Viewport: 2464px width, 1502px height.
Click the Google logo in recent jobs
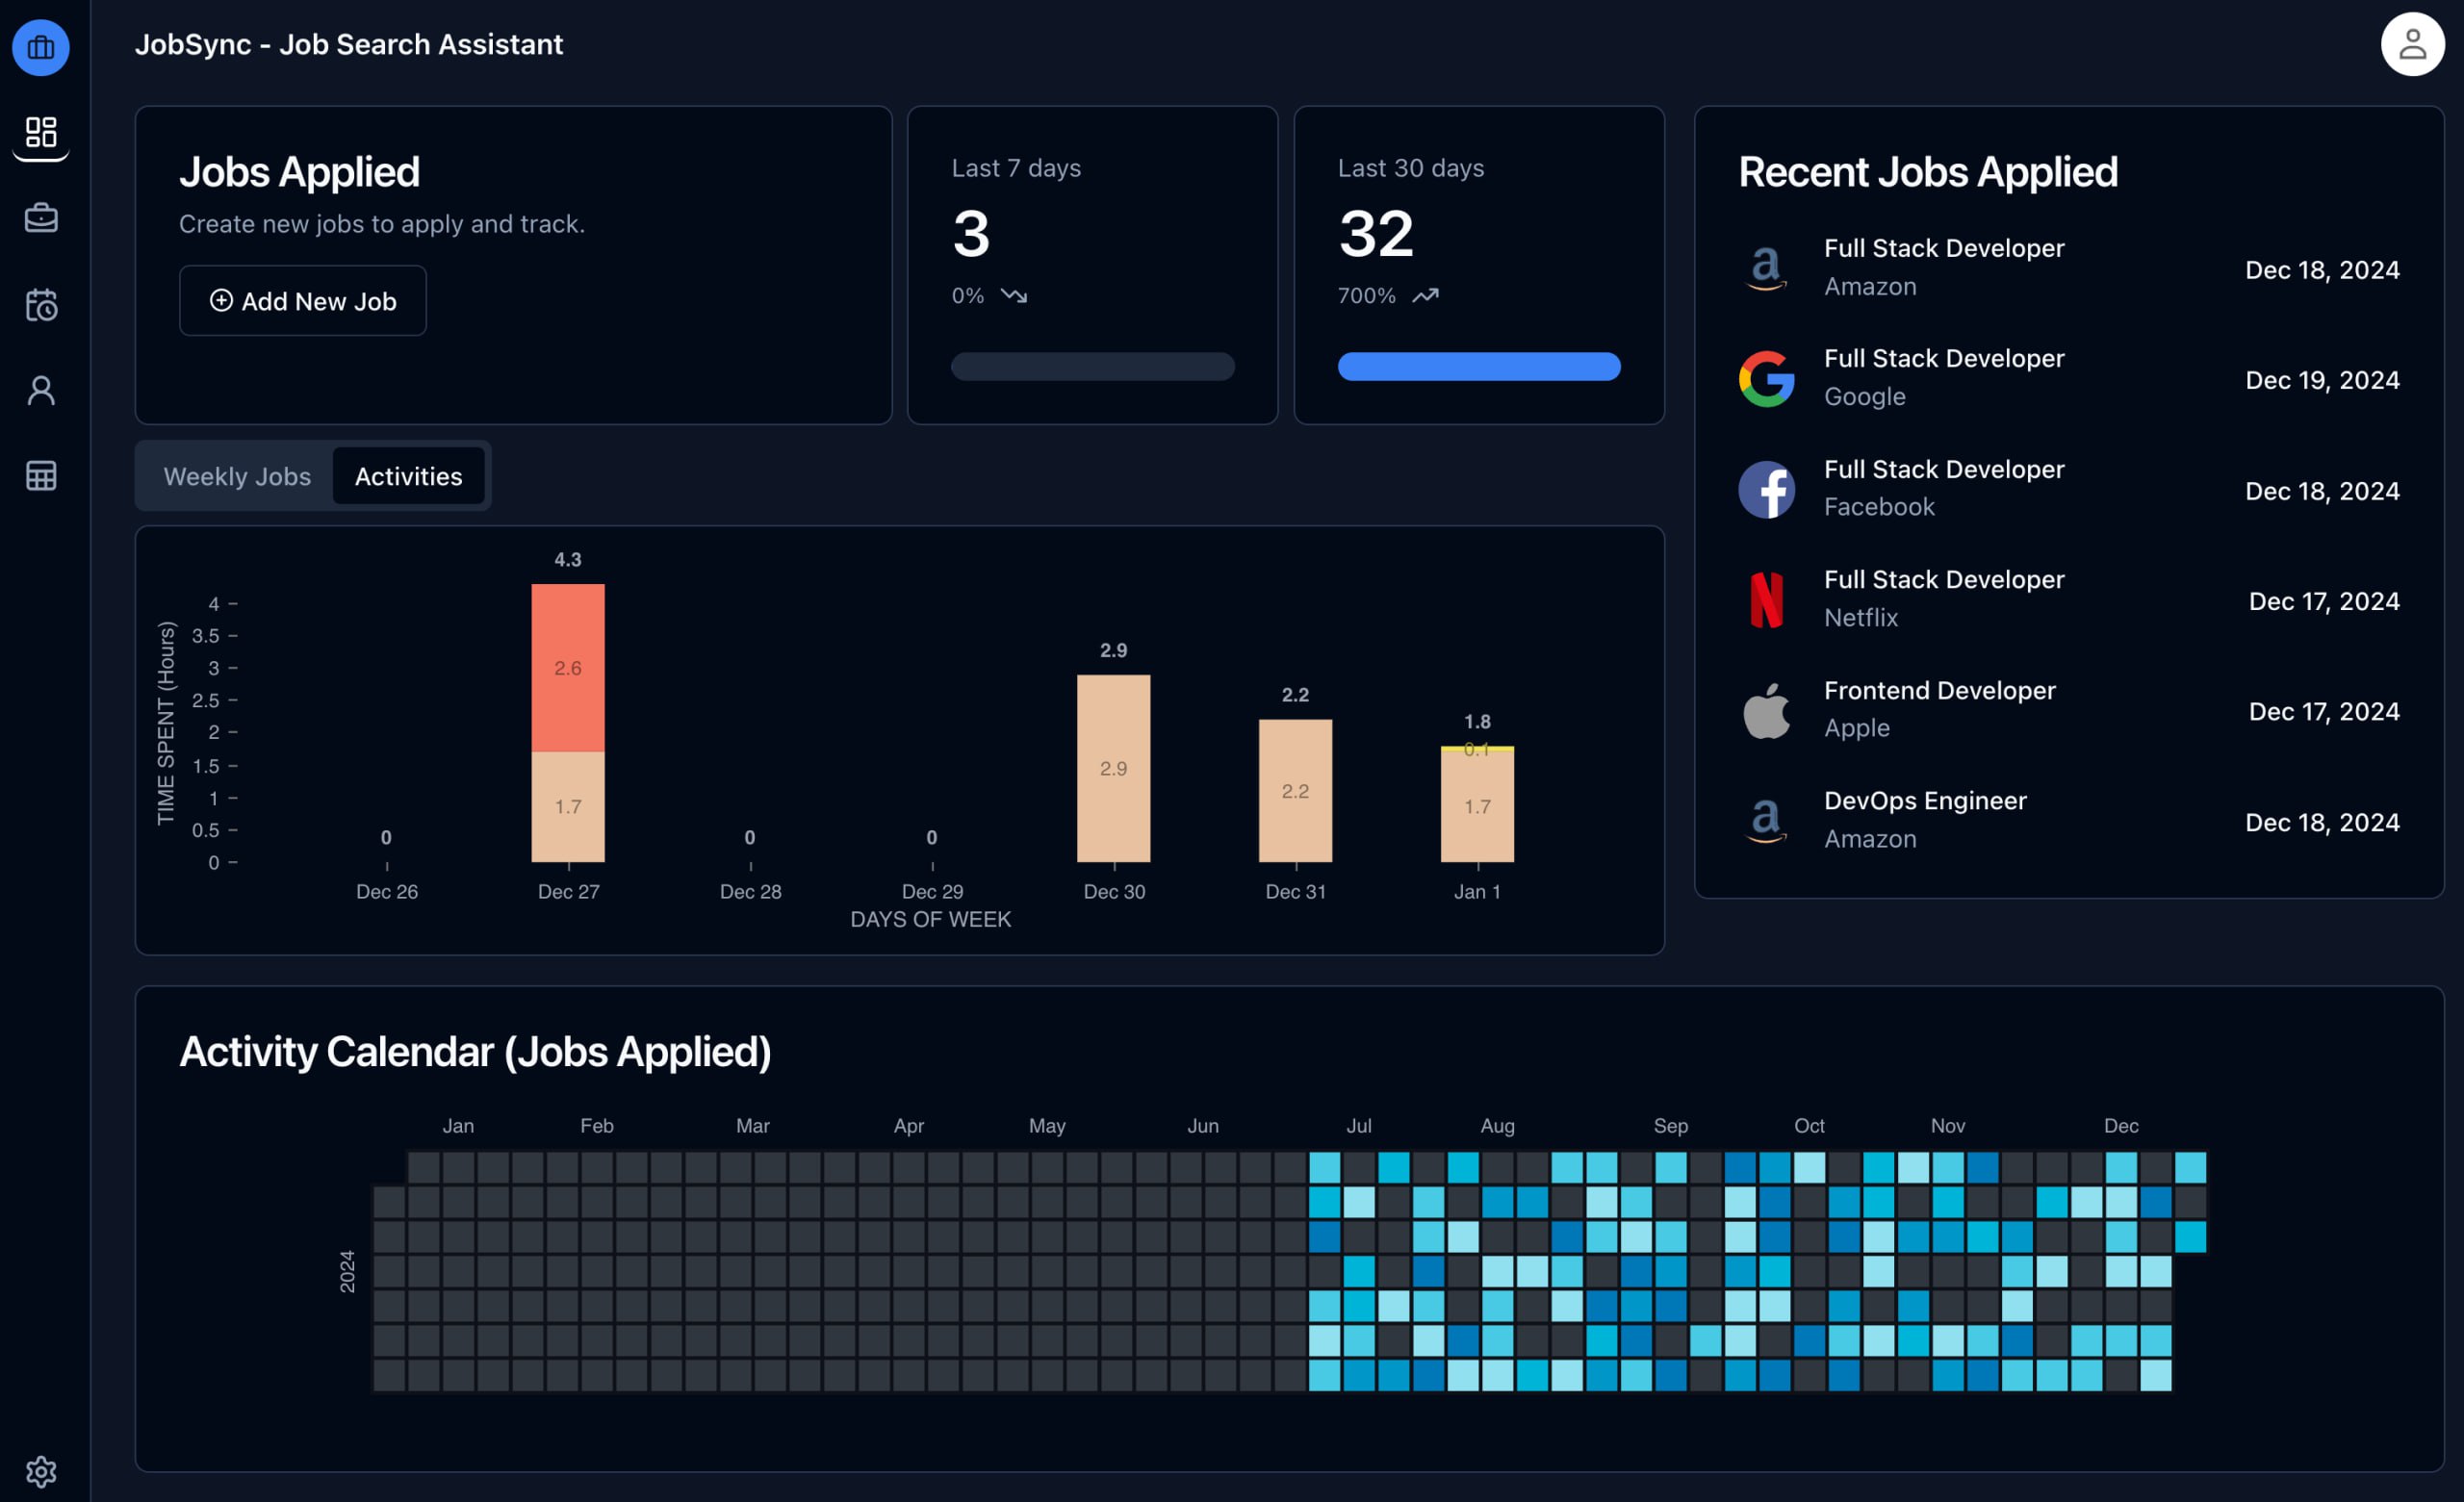[x=1766, y=378]
